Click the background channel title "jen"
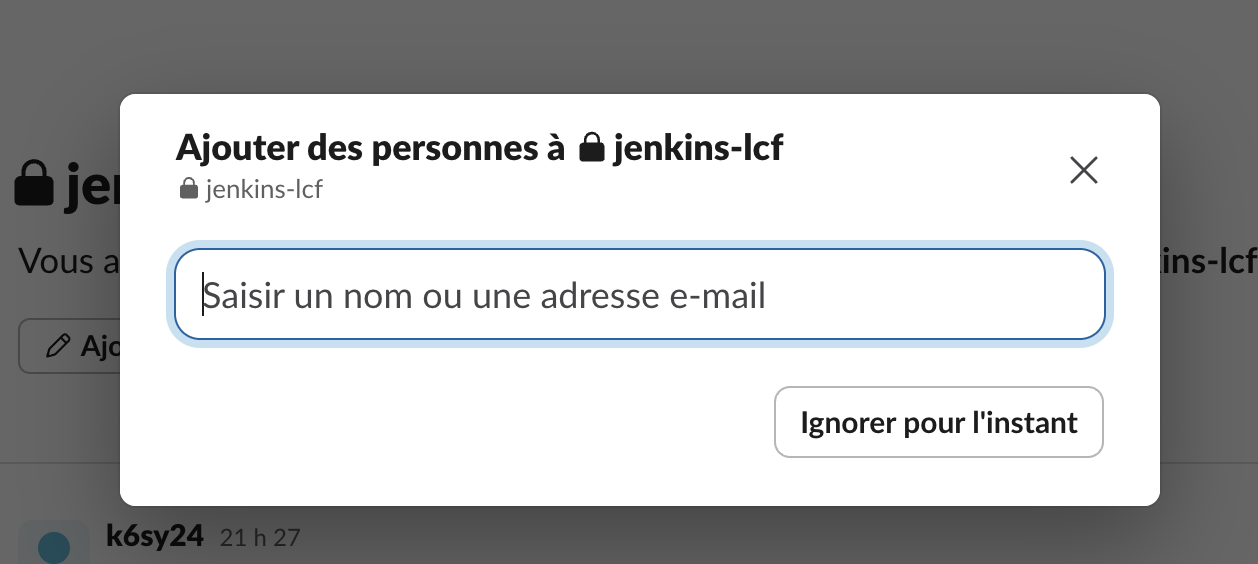 [x=92, y=188]
